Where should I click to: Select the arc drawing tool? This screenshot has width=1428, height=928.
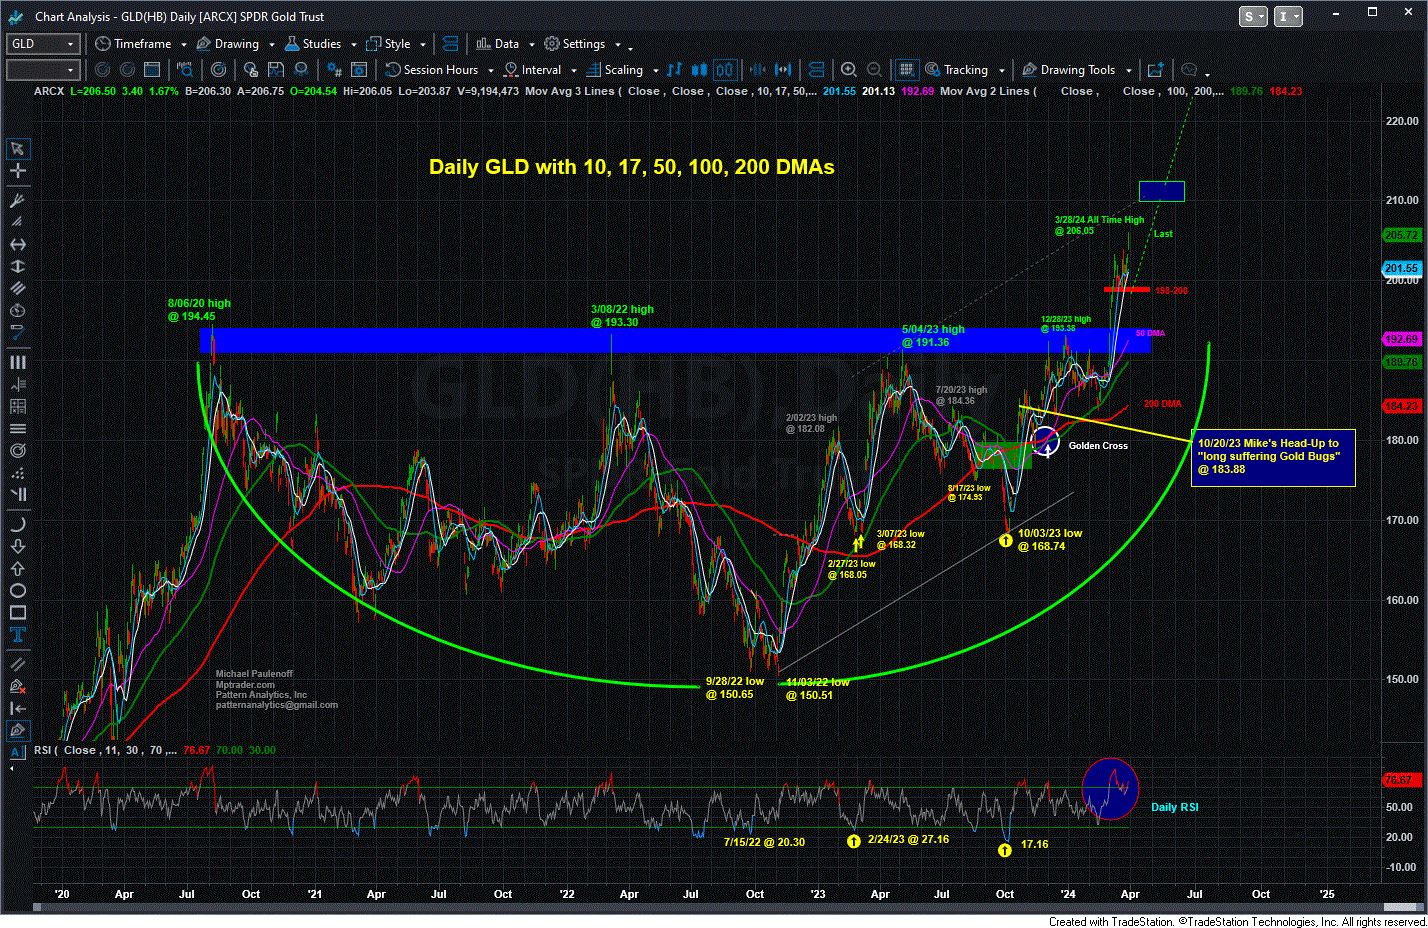(17, 524)
